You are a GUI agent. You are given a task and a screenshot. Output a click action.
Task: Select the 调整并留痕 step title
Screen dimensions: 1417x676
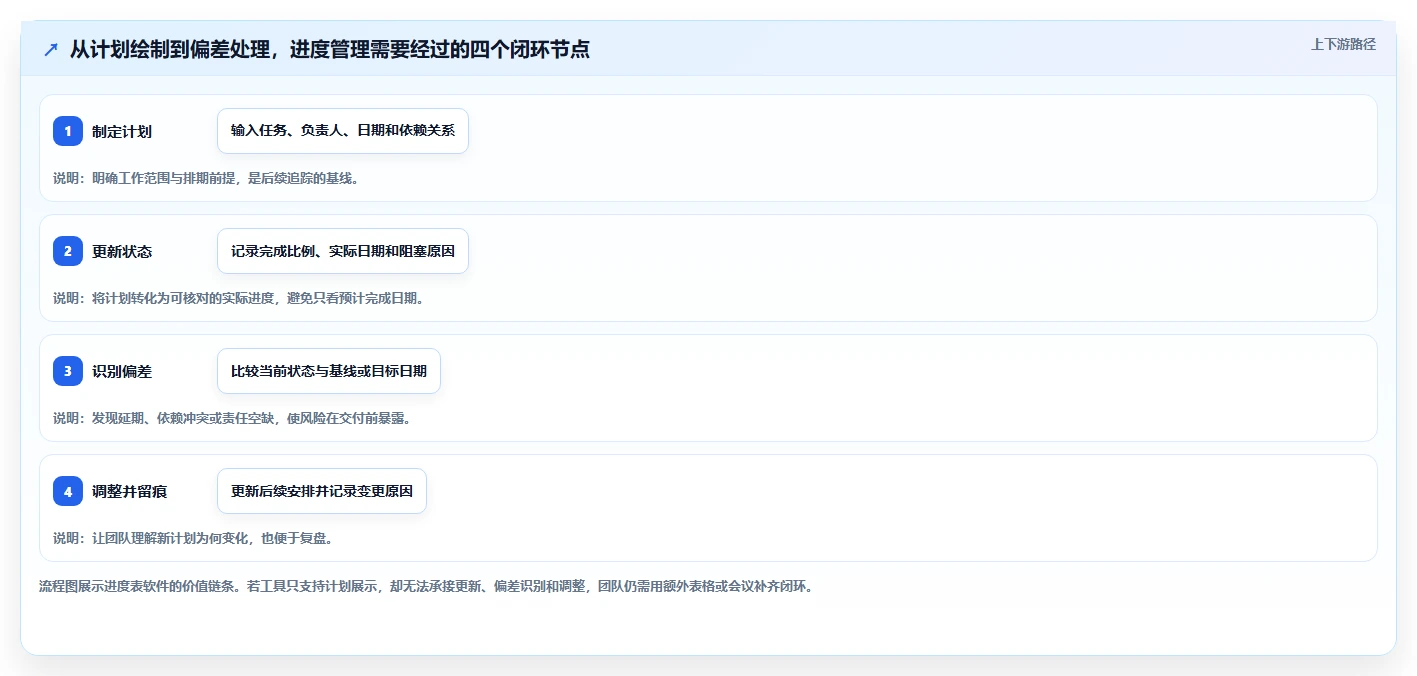pos(130,491)
